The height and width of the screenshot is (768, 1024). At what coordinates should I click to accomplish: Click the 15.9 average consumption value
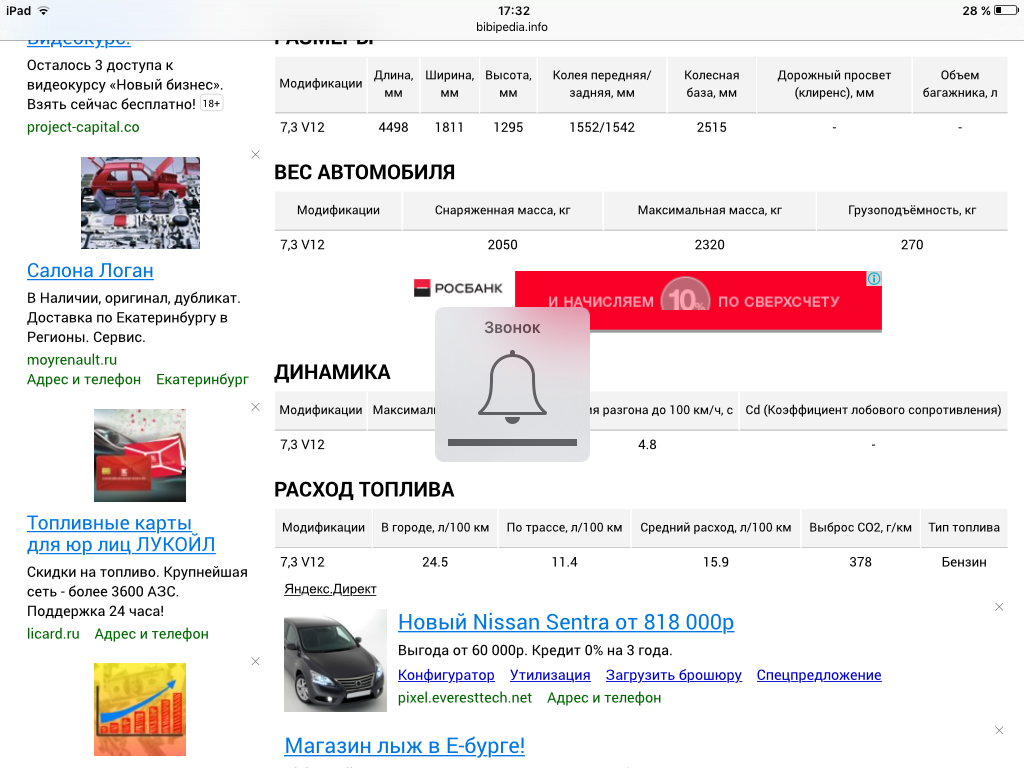tap(716, 562)
